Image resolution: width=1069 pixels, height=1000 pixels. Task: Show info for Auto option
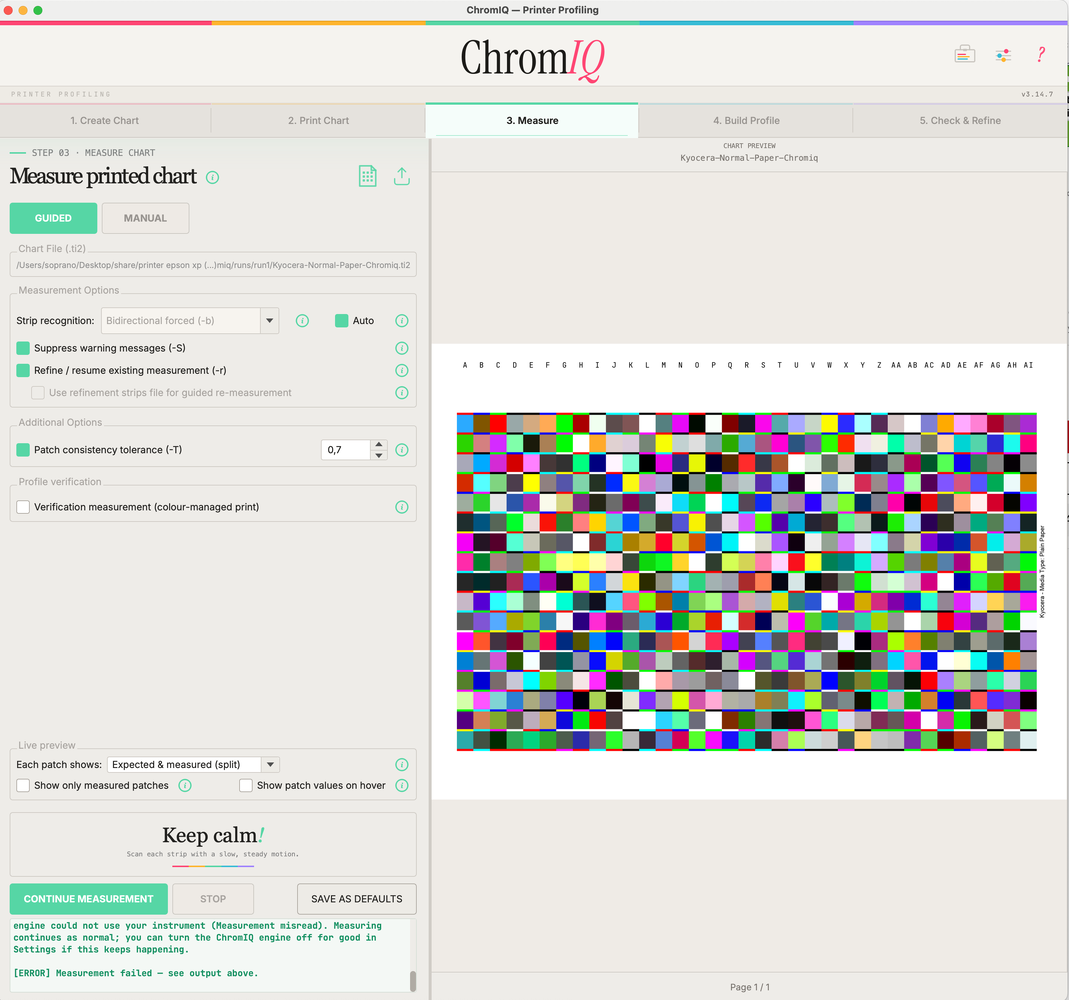click(402, 320)
